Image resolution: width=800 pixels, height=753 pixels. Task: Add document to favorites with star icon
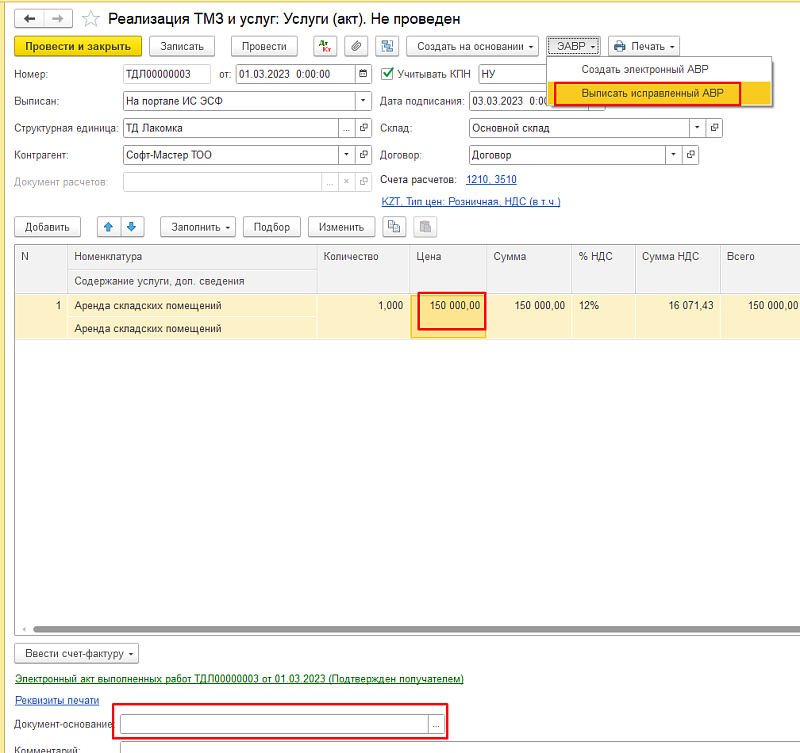click(x=90, y=18)
